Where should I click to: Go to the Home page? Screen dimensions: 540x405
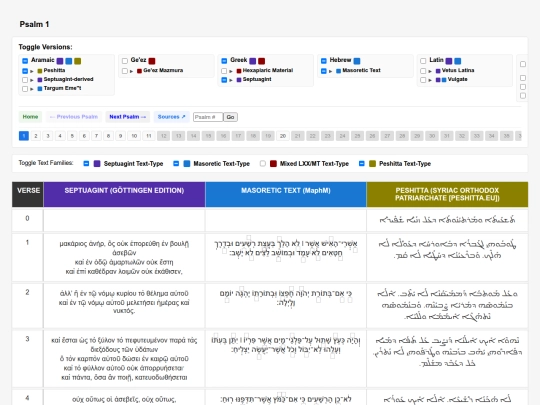pos(30,117)
